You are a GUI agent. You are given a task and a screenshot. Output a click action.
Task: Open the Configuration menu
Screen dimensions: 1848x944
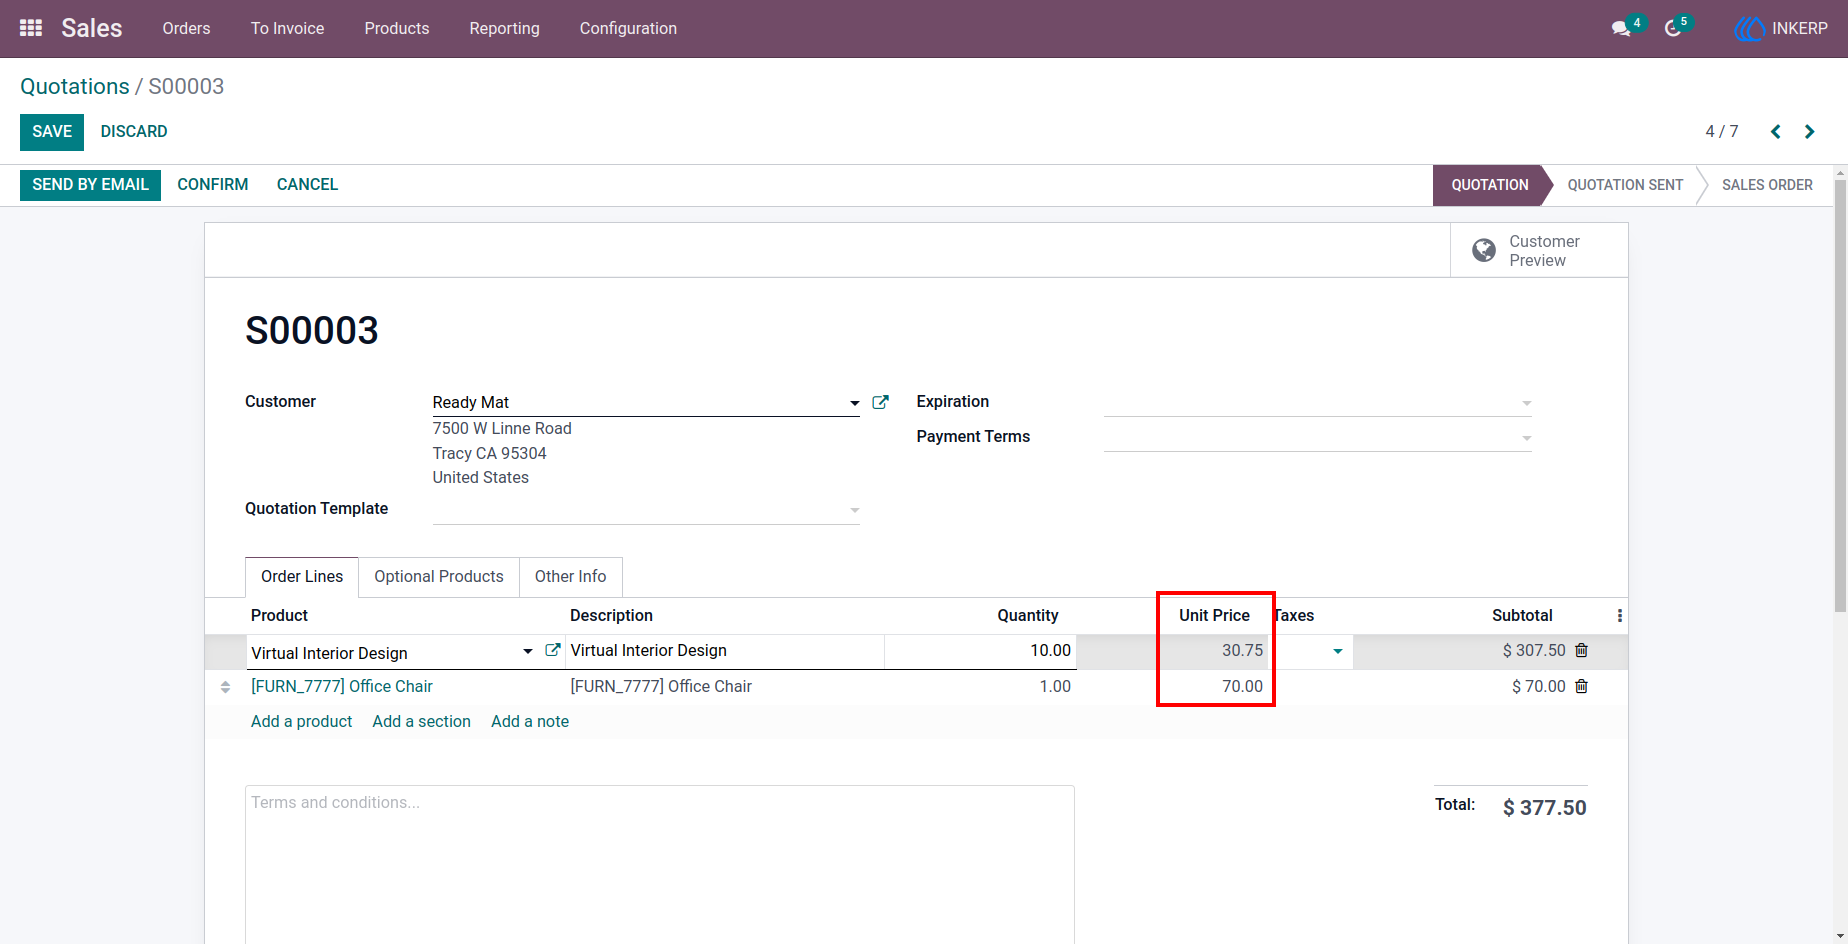[628, 28]
